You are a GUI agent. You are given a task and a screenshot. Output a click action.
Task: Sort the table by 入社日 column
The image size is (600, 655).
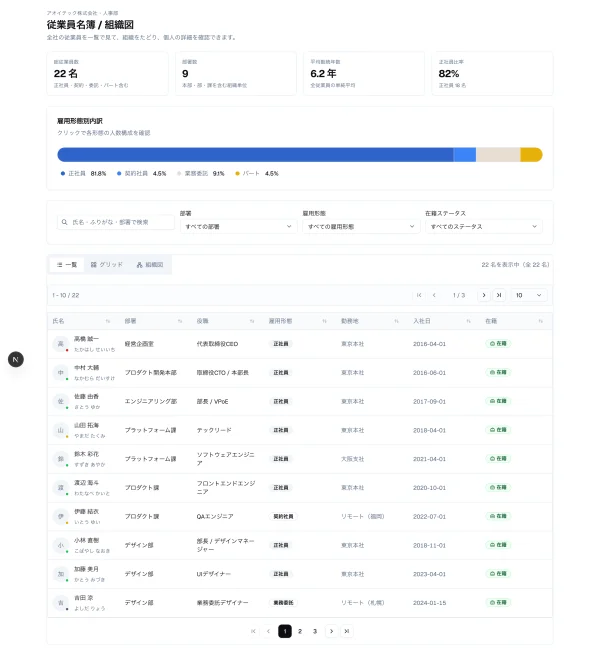pos(468,321)
